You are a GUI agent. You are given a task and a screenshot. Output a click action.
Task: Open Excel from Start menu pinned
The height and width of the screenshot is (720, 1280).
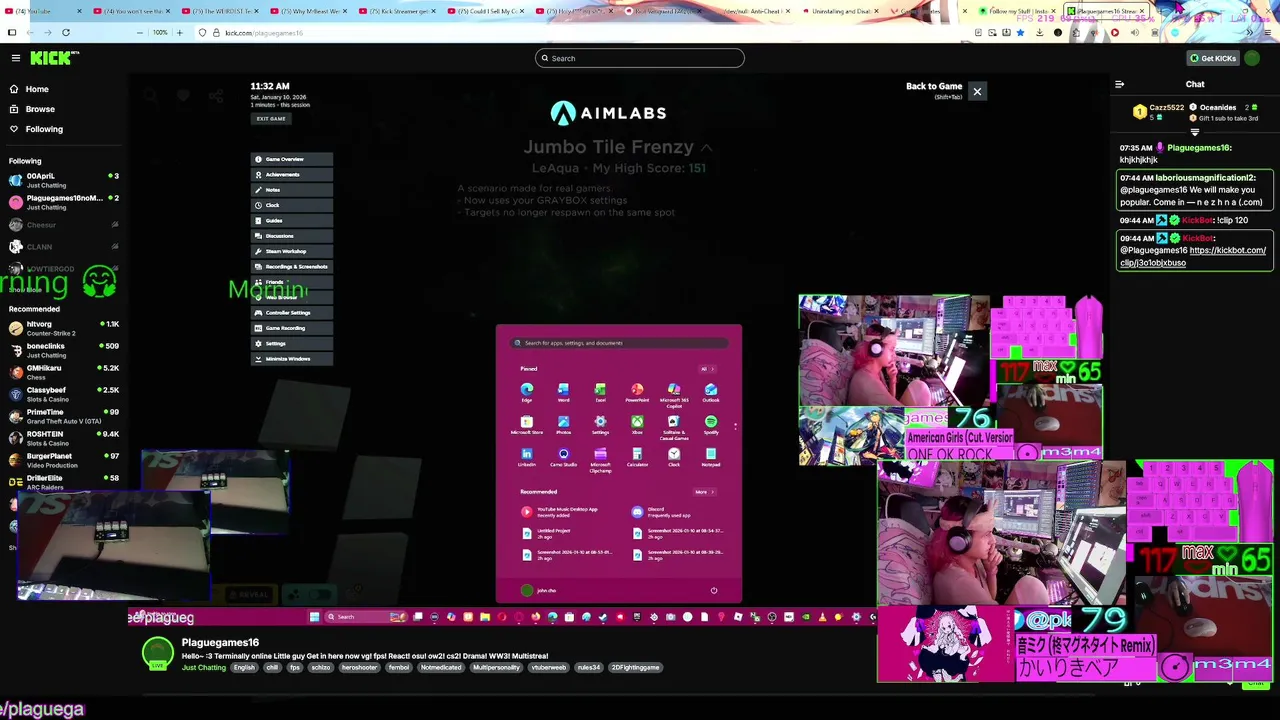point(600,392)
